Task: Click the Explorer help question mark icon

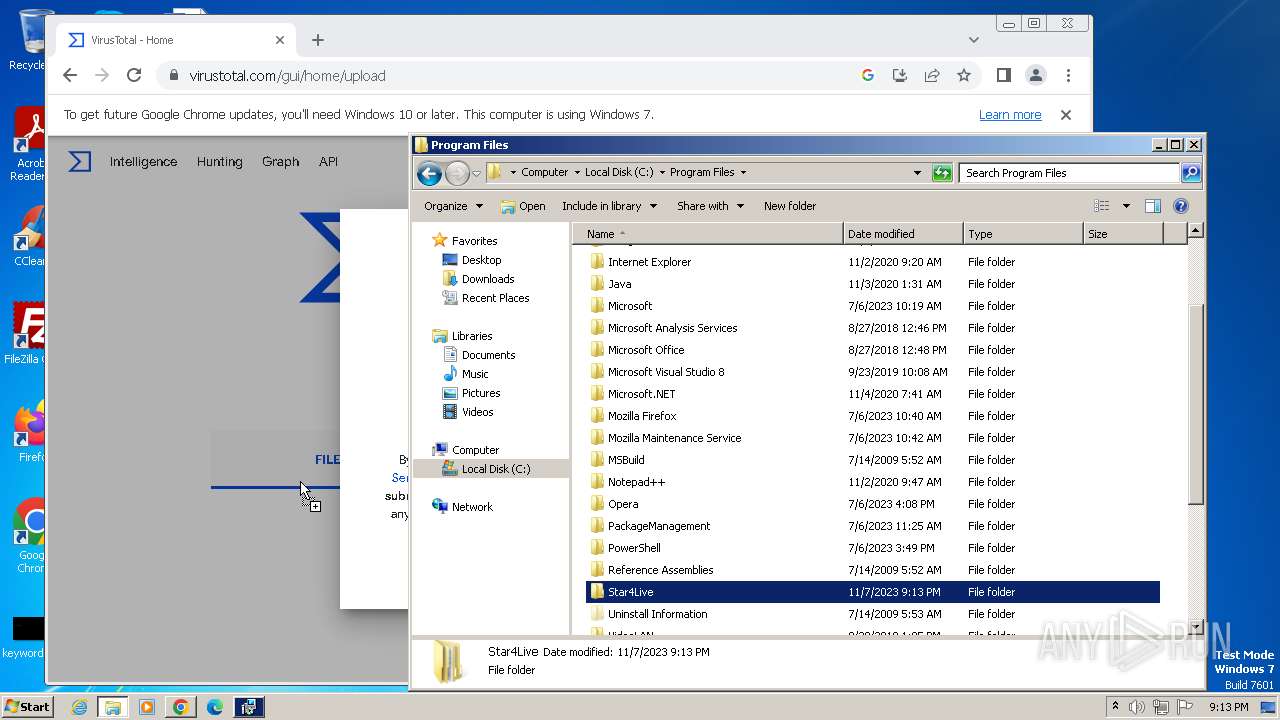Action: click(x=1181, y=206)
